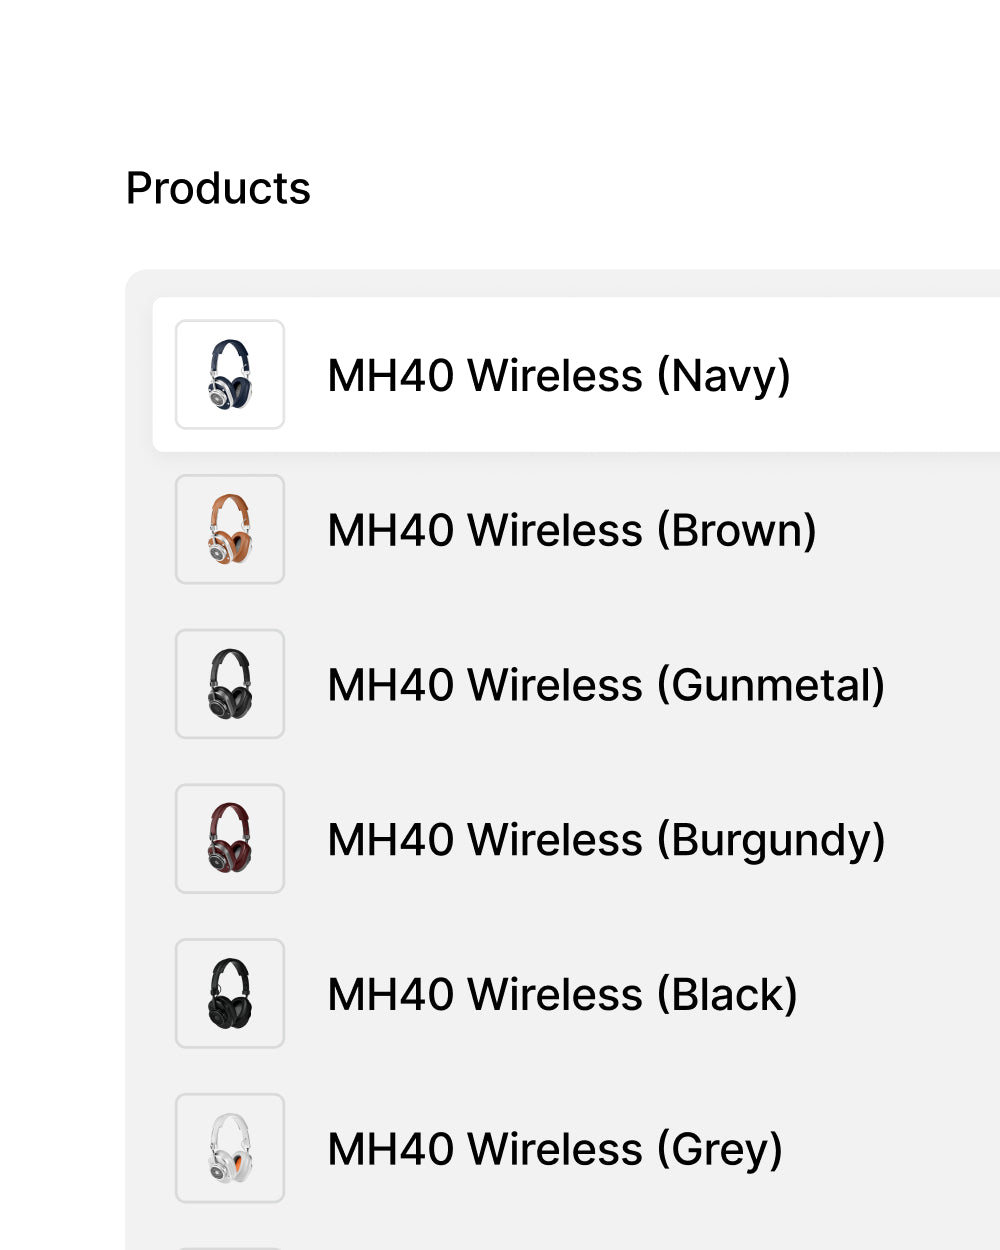Select the Black product list row
This screenshot has width=1000, height=1250.
(x=900, y=994)
